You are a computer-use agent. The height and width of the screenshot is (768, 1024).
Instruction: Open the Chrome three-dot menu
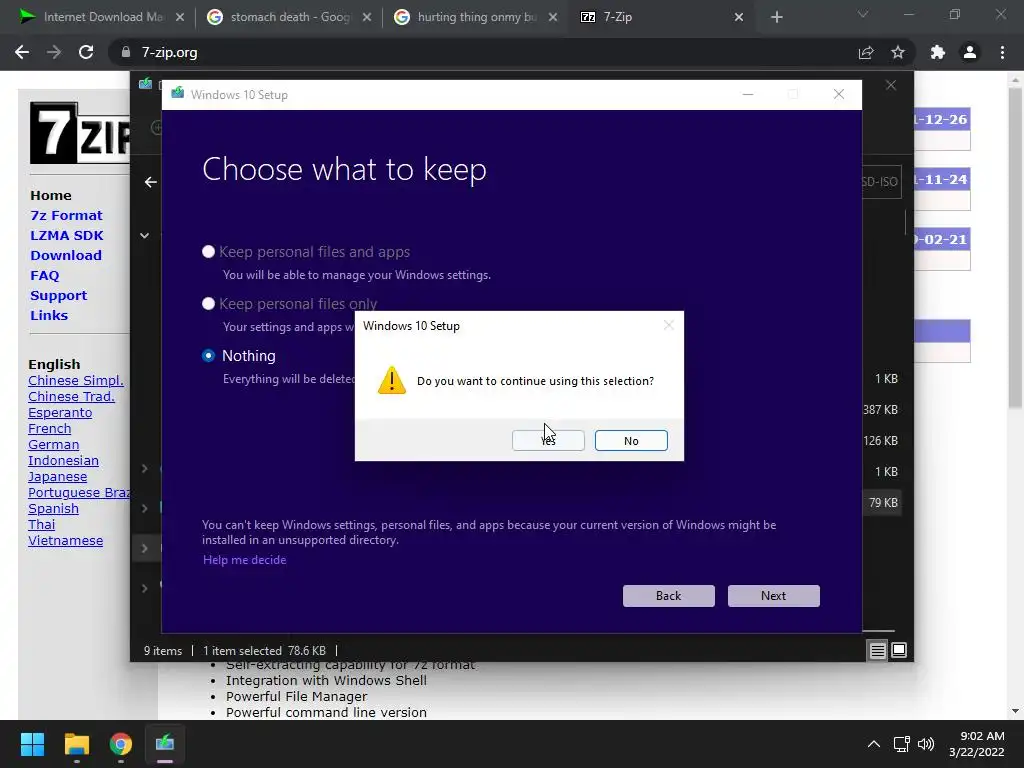click(1002, 52)
